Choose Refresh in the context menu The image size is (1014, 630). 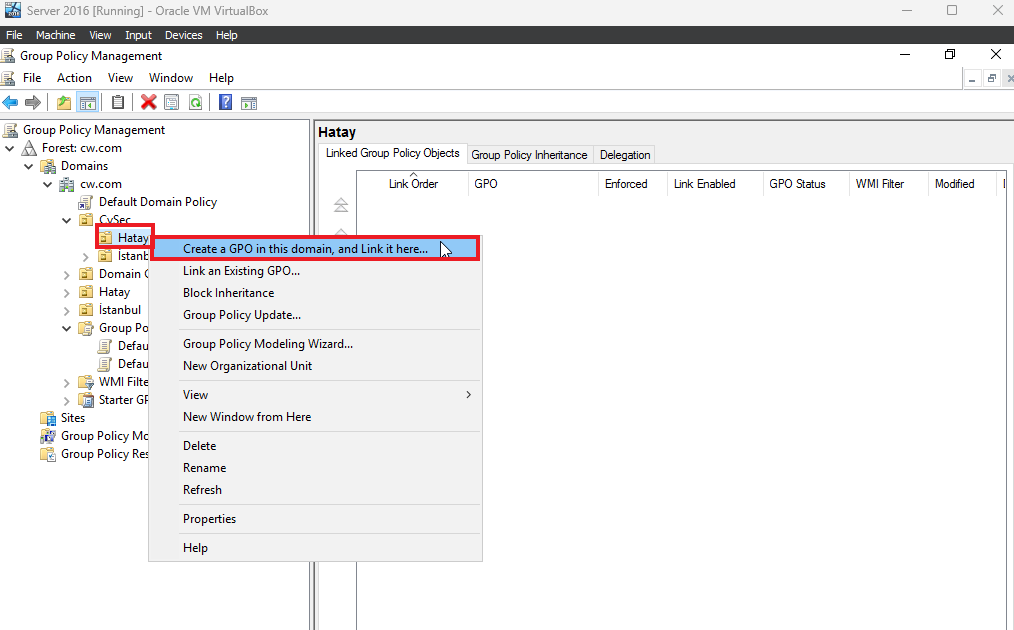click(x=316, y=490)
